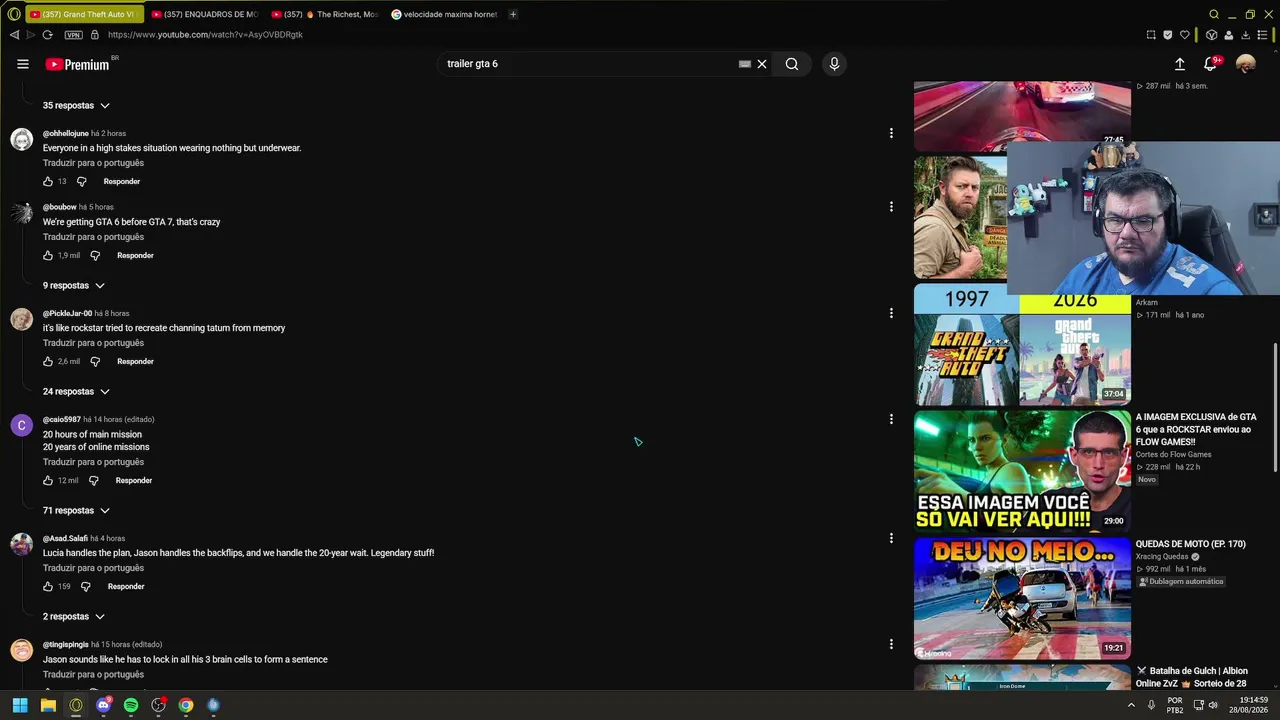Open Google Chrome from the taskbar
Viewport: 1280px width, 720px height.
[186, 705]
